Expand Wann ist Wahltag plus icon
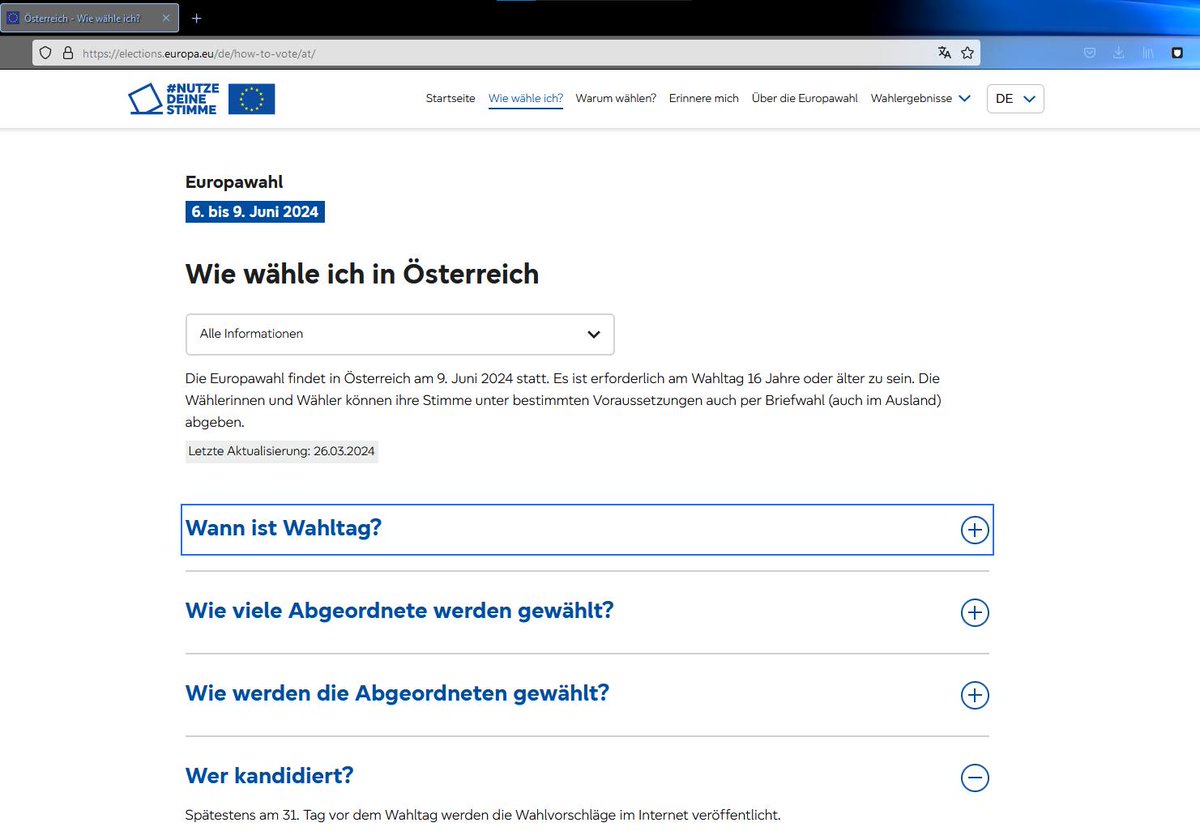The height and width of the screenshot is (831, 1200). point(974,530)
